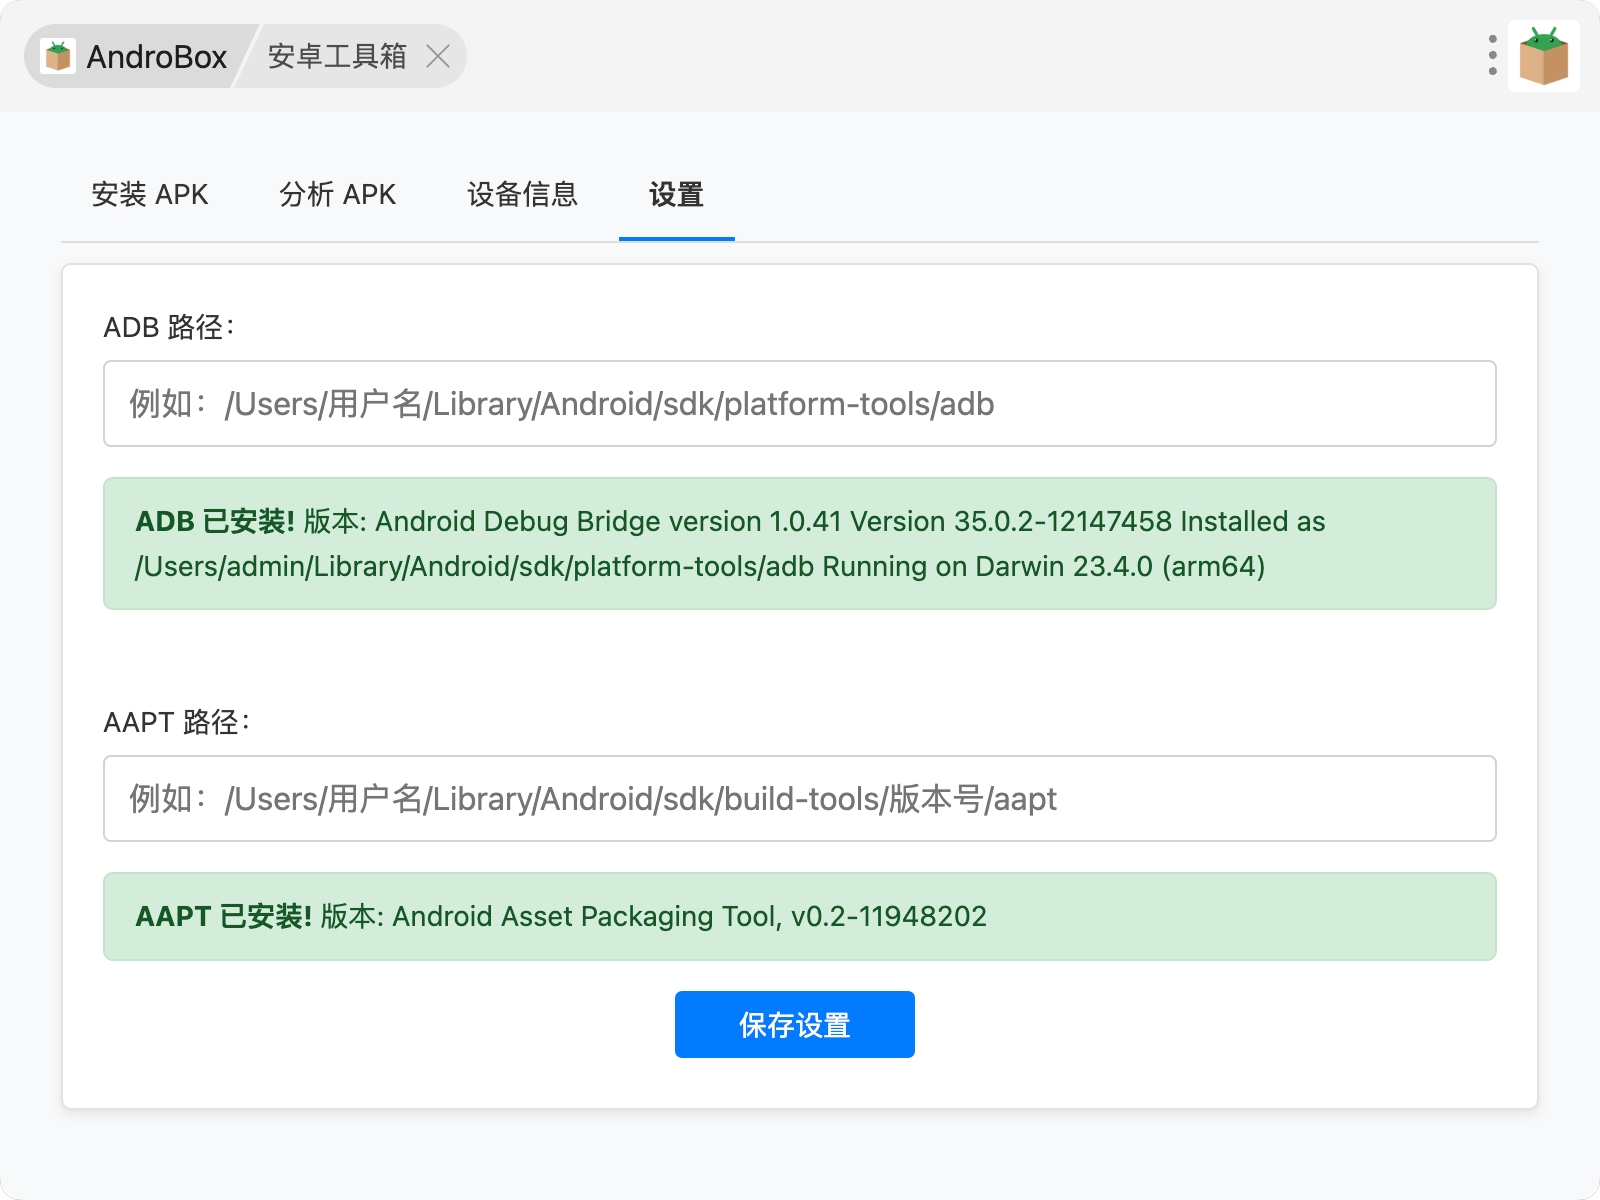Switch to the 安装 APK tab
Screen dimensions: 1600x1200
(150, 194)
